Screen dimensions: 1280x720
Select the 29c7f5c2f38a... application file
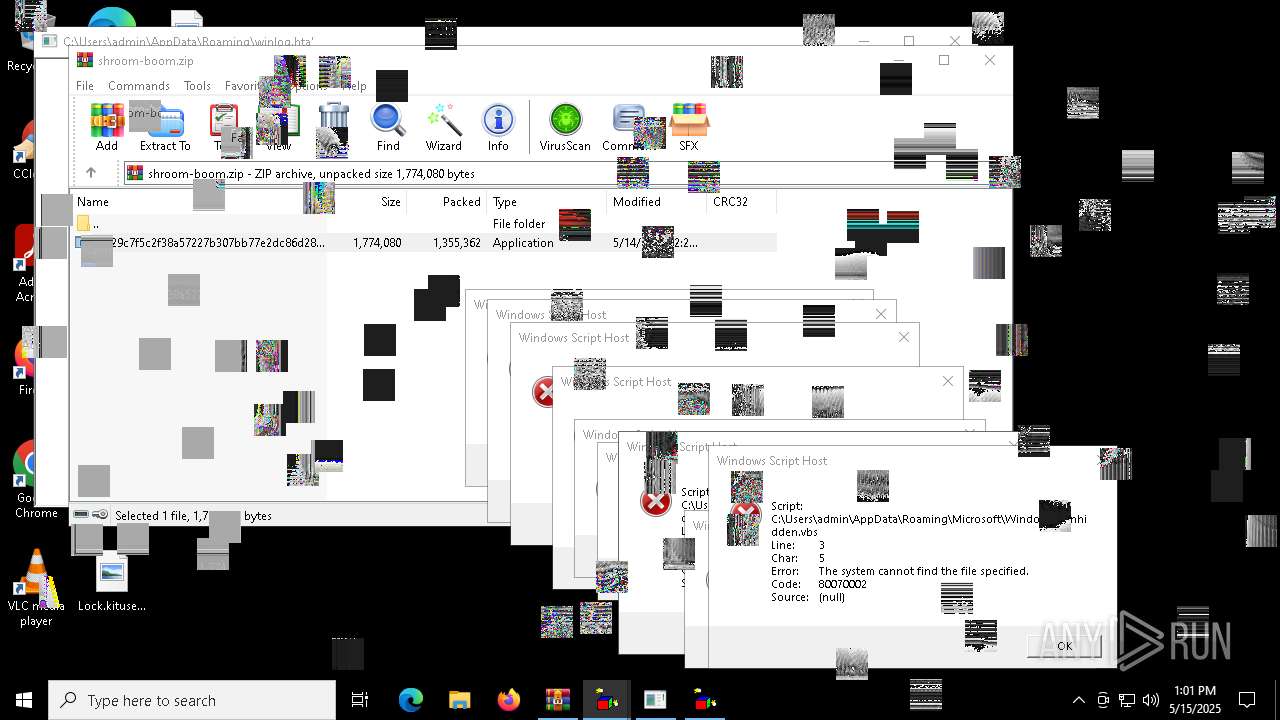pos(425,243)
